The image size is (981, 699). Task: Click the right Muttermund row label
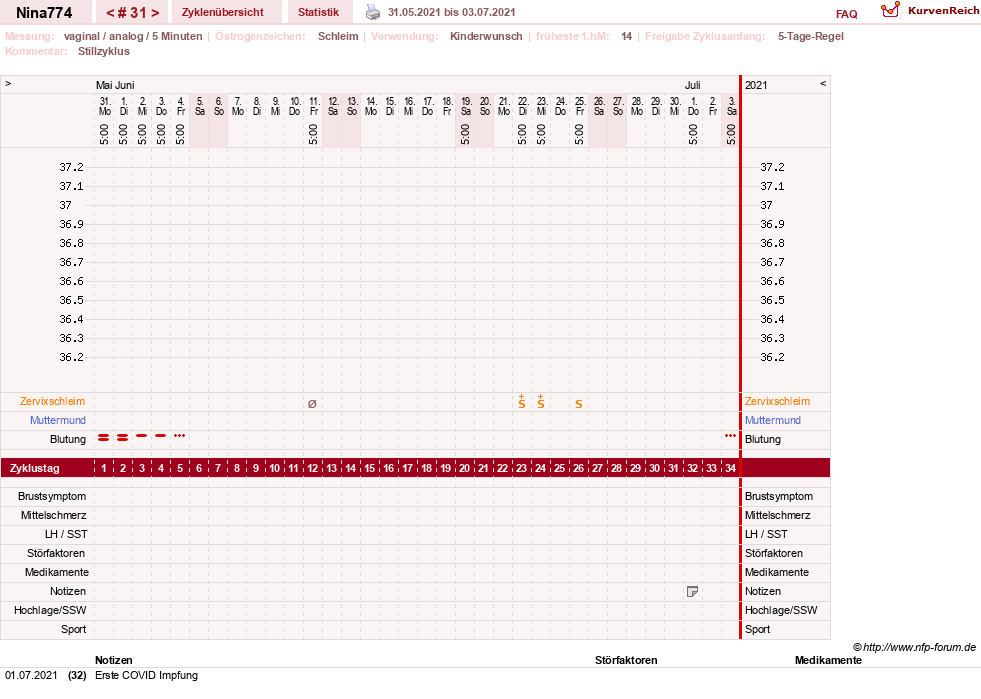point(773,420)
